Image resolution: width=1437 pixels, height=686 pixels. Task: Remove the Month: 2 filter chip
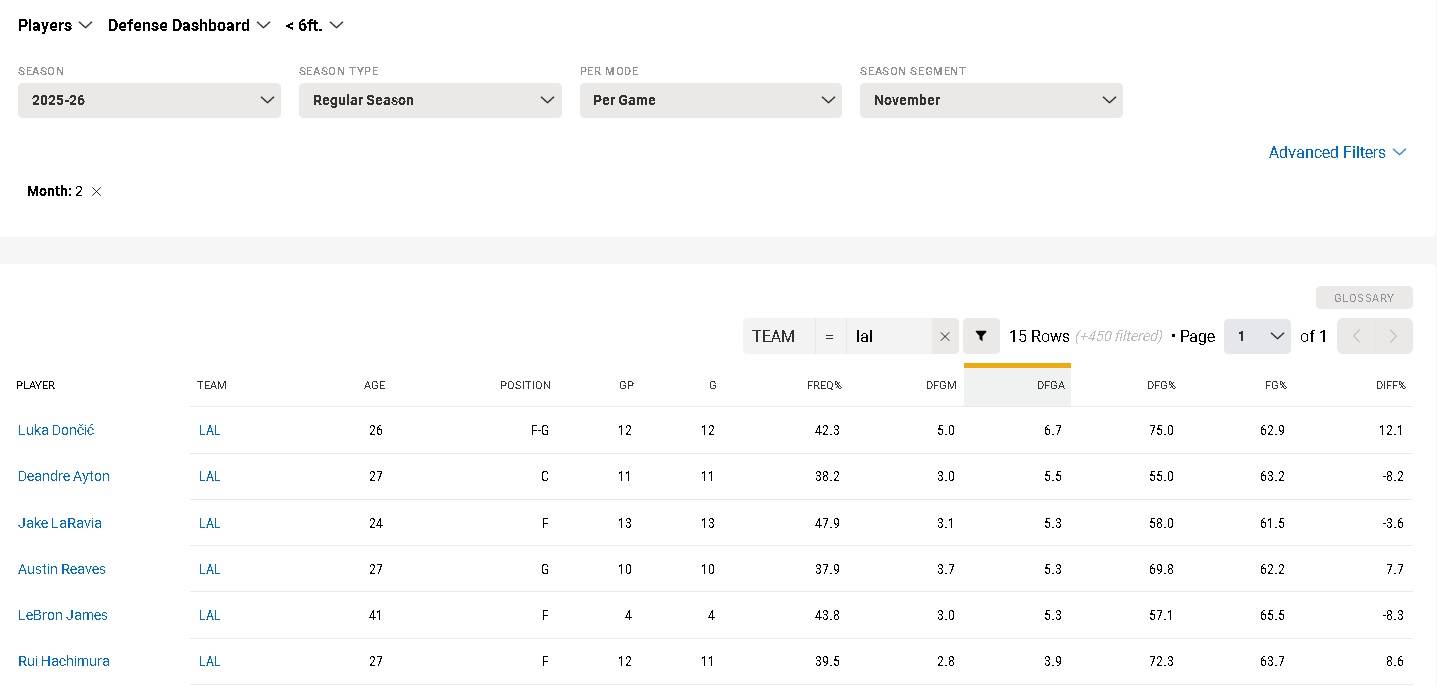pyautogui.click(x=96, y=191)
